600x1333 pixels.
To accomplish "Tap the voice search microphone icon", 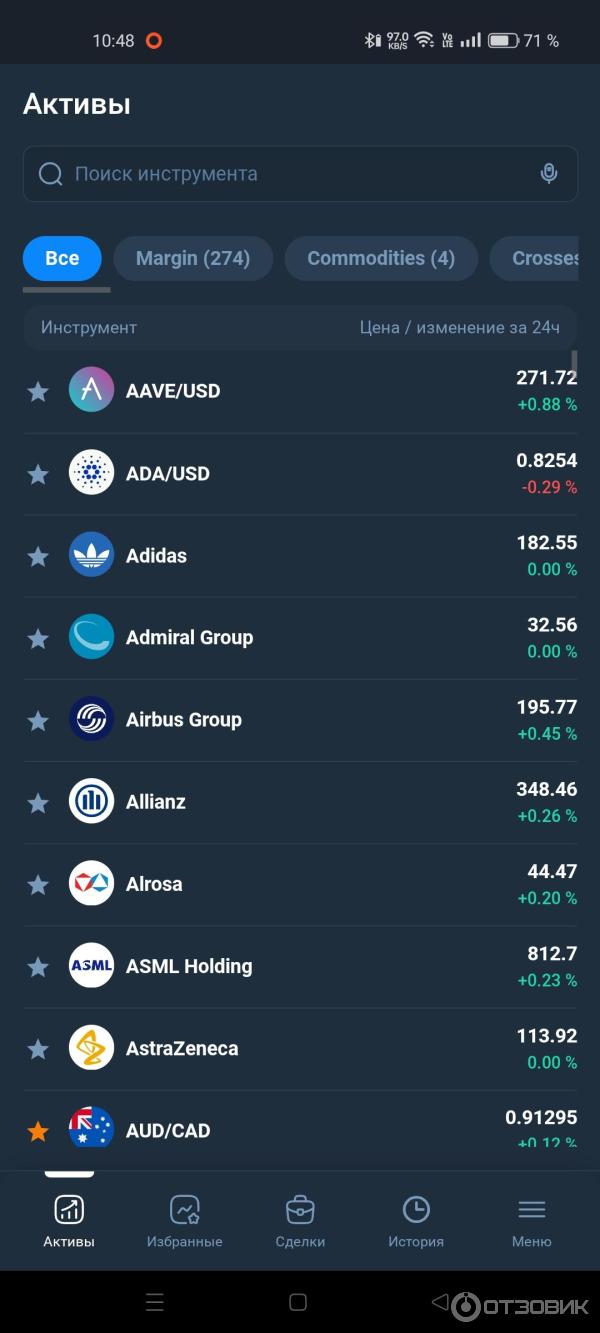I will 548,174.
